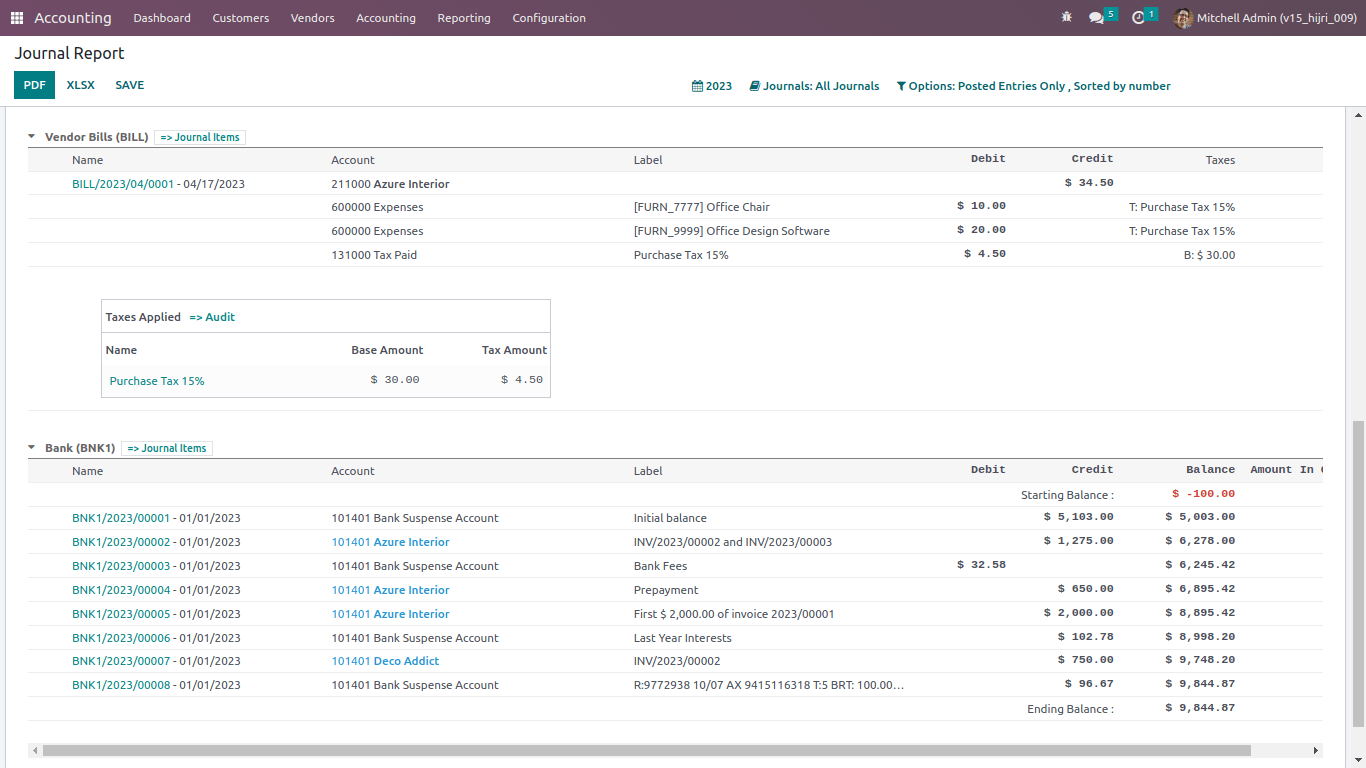
Task: Click the '[FURN_9999] Office Design Software' label
Action: [732, 231]
